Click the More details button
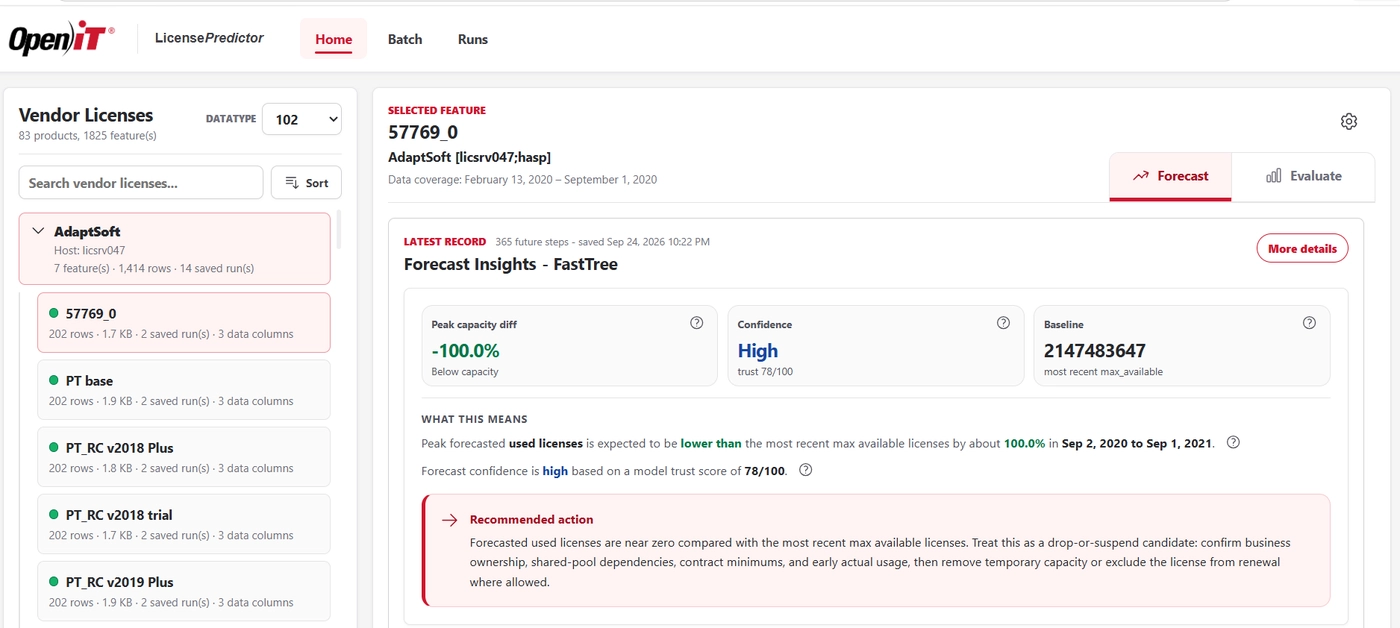Screen dimensions: 1400x628 pyautogui.click(x=1302, y=248)
